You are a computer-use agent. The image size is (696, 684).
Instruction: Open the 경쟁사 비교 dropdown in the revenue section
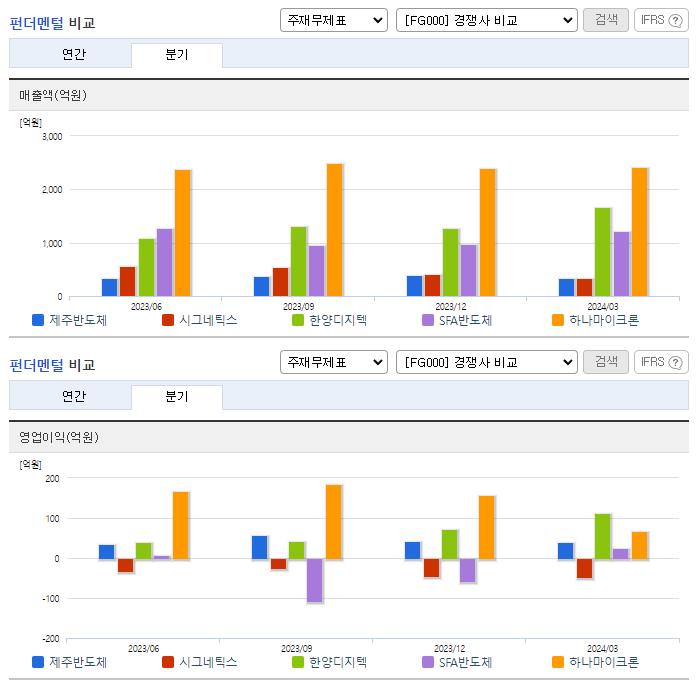[486, 20]
